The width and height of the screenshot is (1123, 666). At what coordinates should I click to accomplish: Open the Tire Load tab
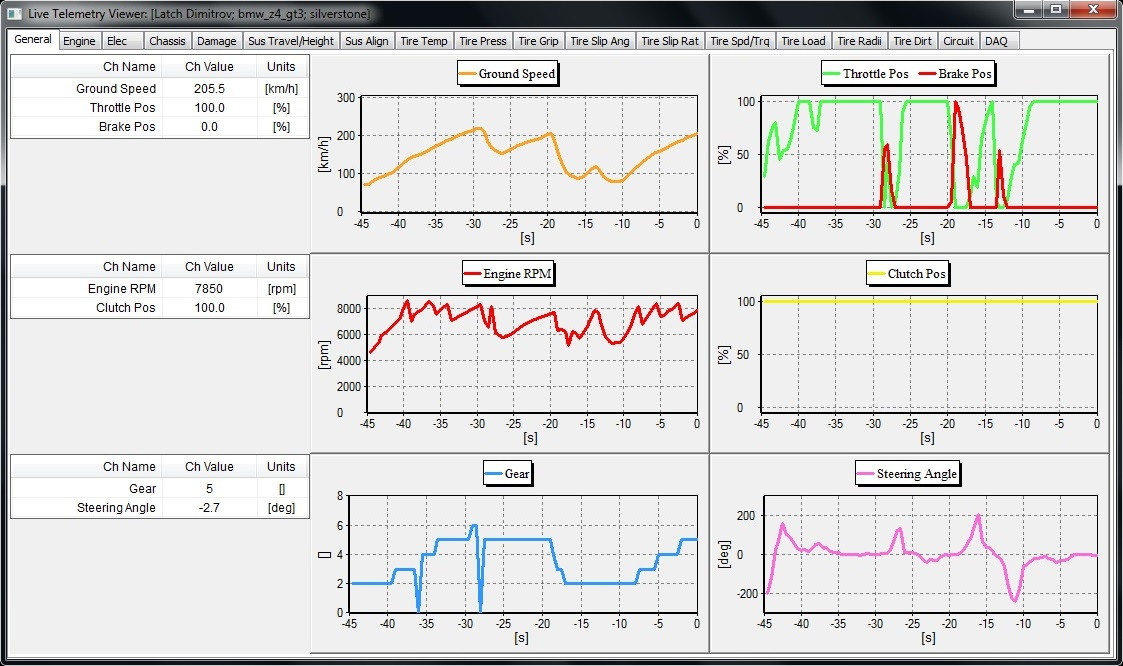[x=804, y=41]
